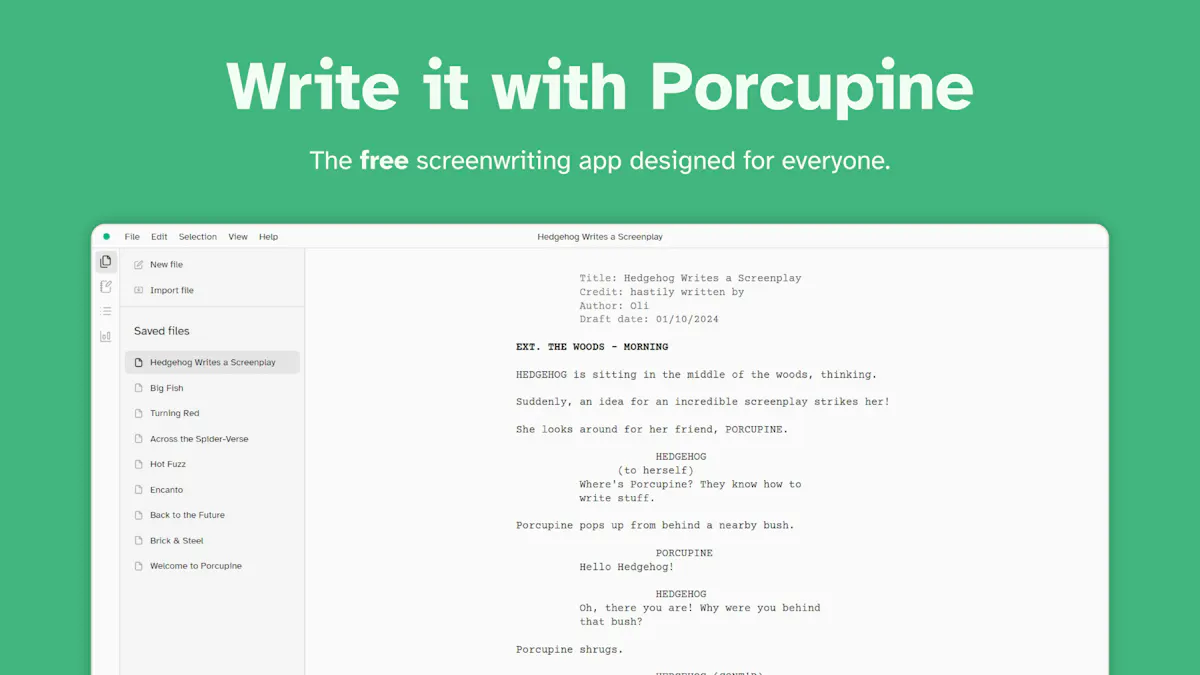Click dialogue line that bush?
The height and width of the screenshot is (675, 1200).
coord(611,622)
